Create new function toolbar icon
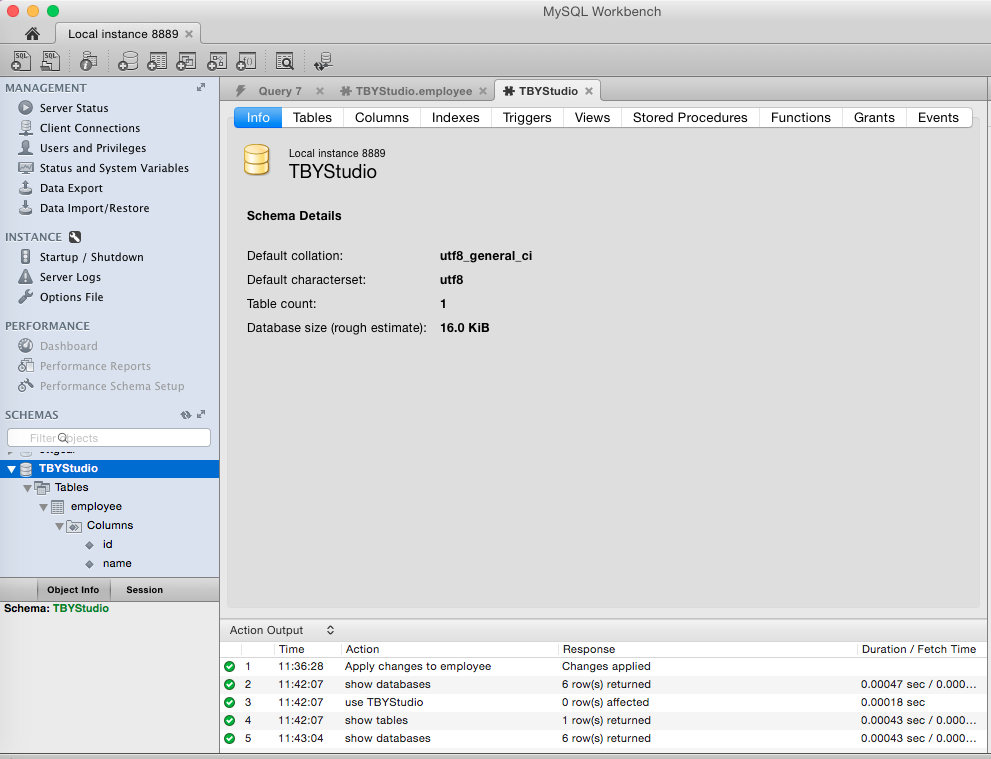Image resolution: width=991 pixels, height=759 pixels. pyautogui.click(x=246, y=61)
